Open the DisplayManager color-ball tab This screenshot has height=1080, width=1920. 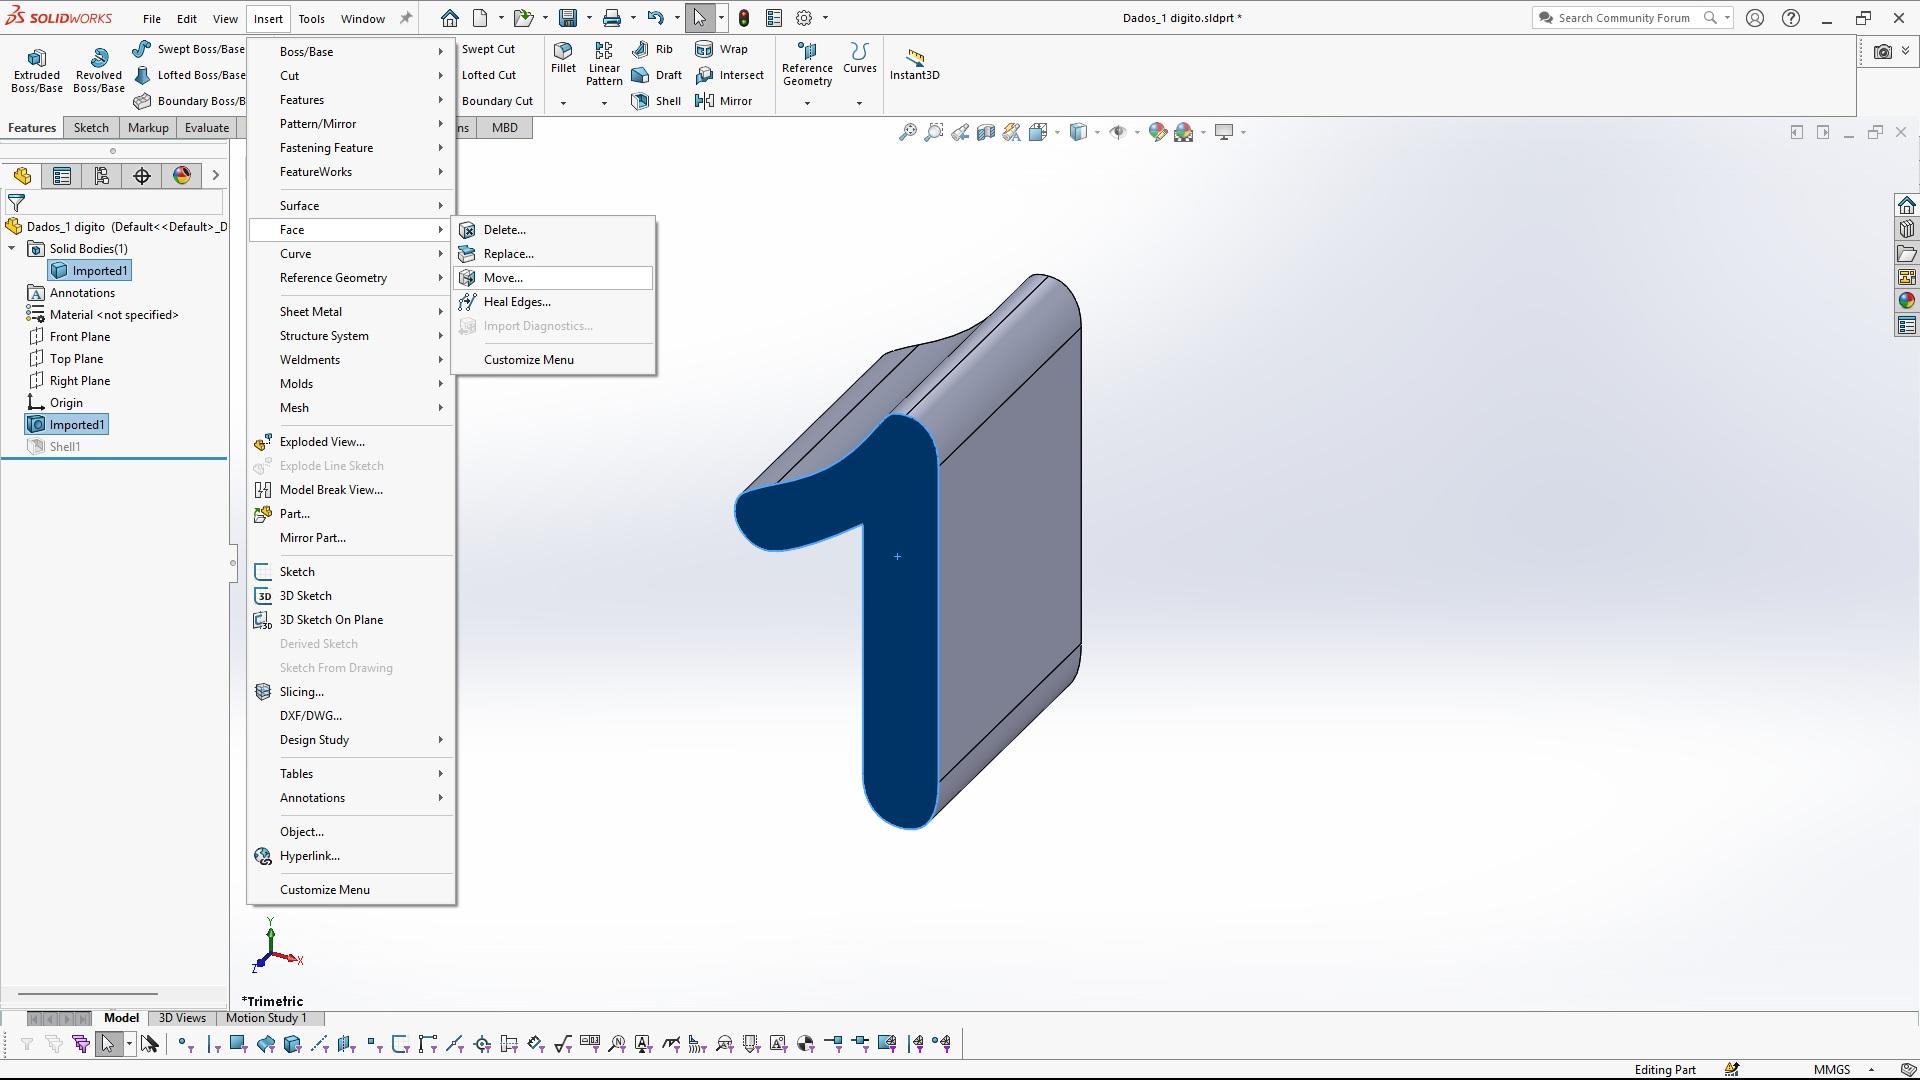182,176
